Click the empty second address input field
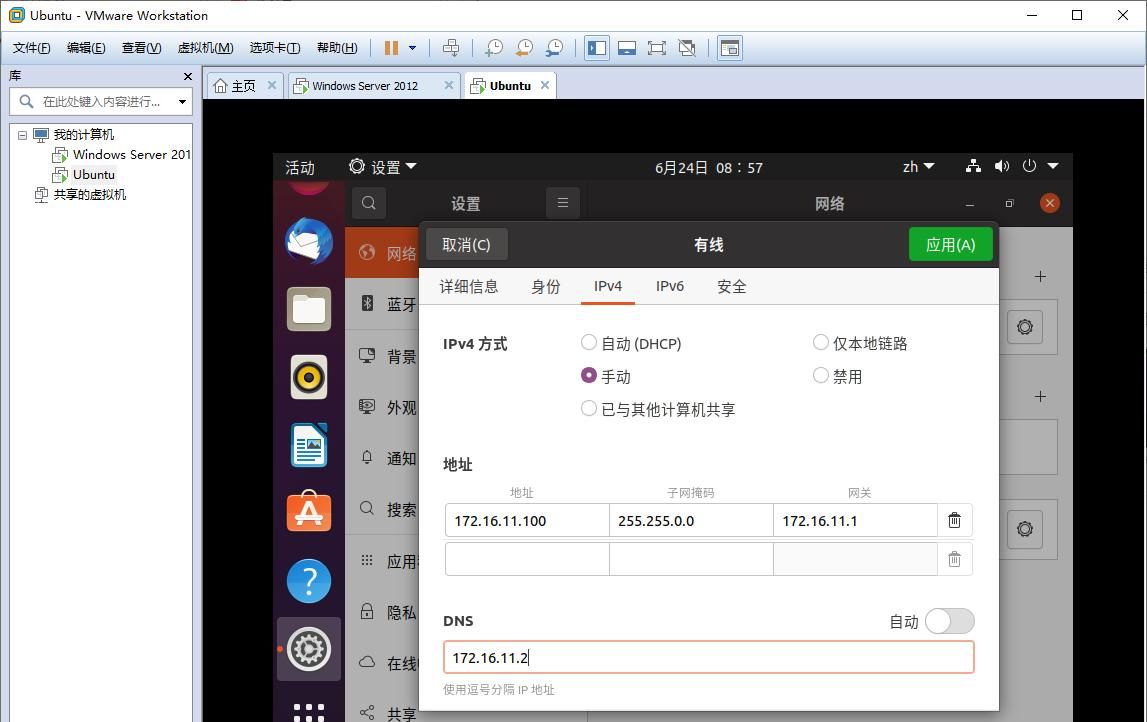This screenshot has width=1147, height=722. [526, 558]
